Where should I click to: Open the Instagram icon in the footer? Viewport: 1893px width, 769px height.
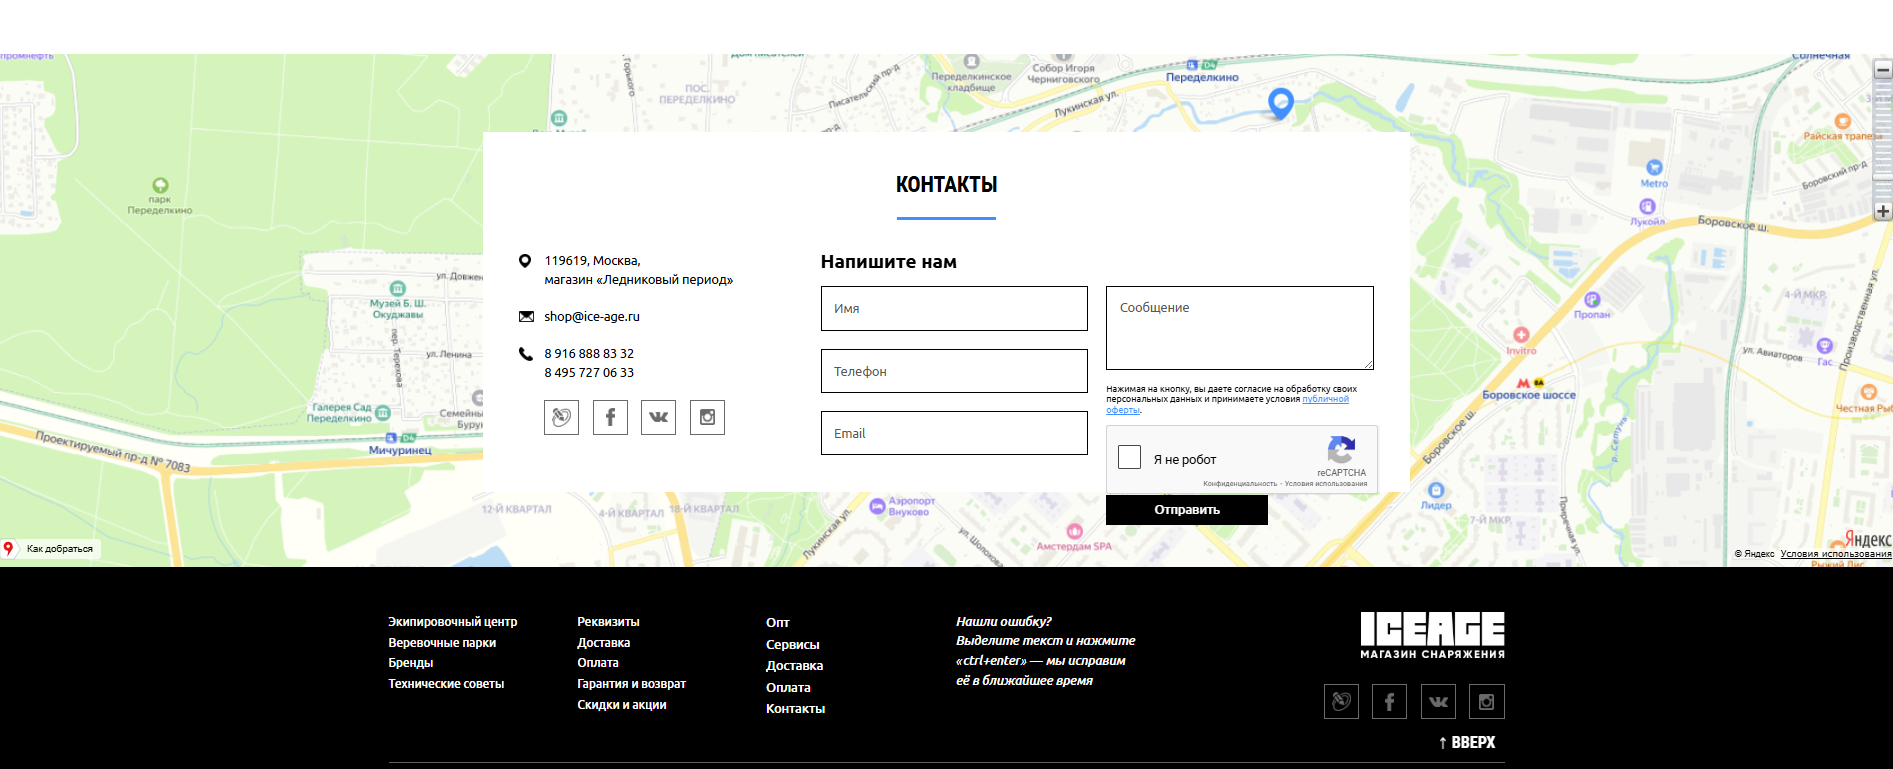click(x=1487, y=701)
